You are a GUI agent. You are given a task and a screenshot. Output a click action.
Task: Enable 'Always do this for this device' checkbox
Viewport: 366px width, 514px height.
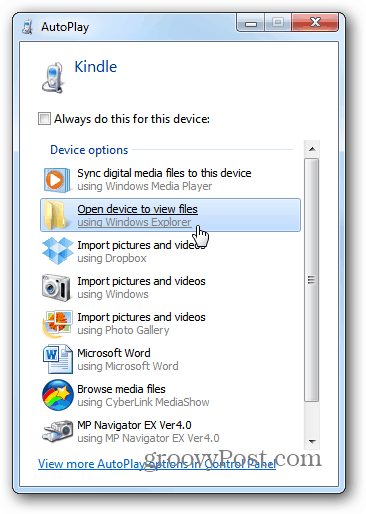[x=44, y=119]
